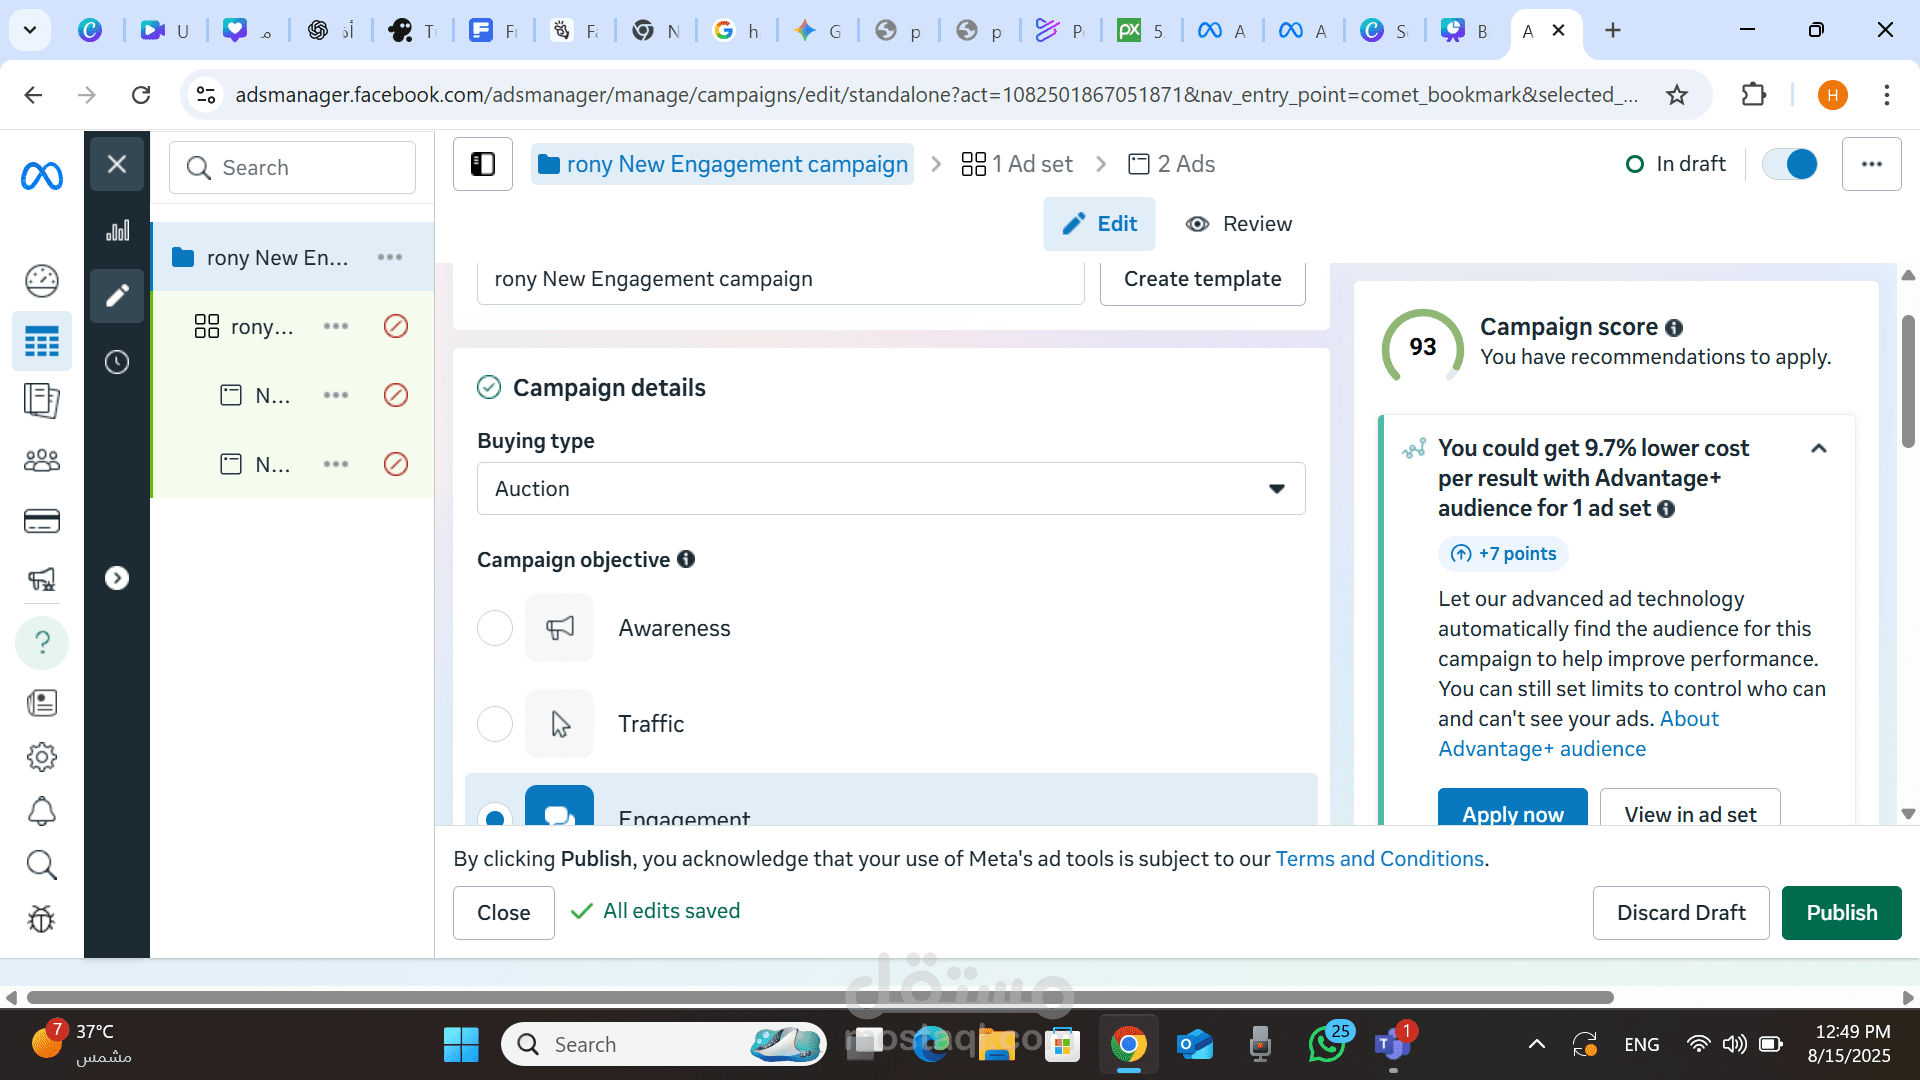Open campaign options three-dots menu

click(x=1871, y=164)
